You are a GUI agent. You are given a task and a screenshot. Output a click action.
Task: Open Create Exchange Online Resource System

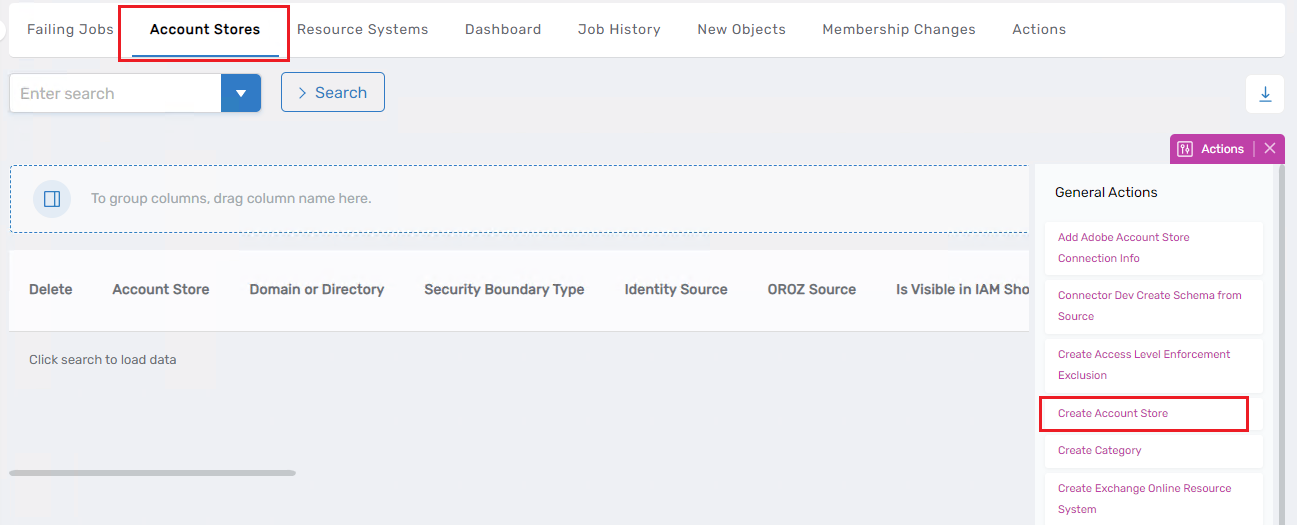(x=1154, y=499)
